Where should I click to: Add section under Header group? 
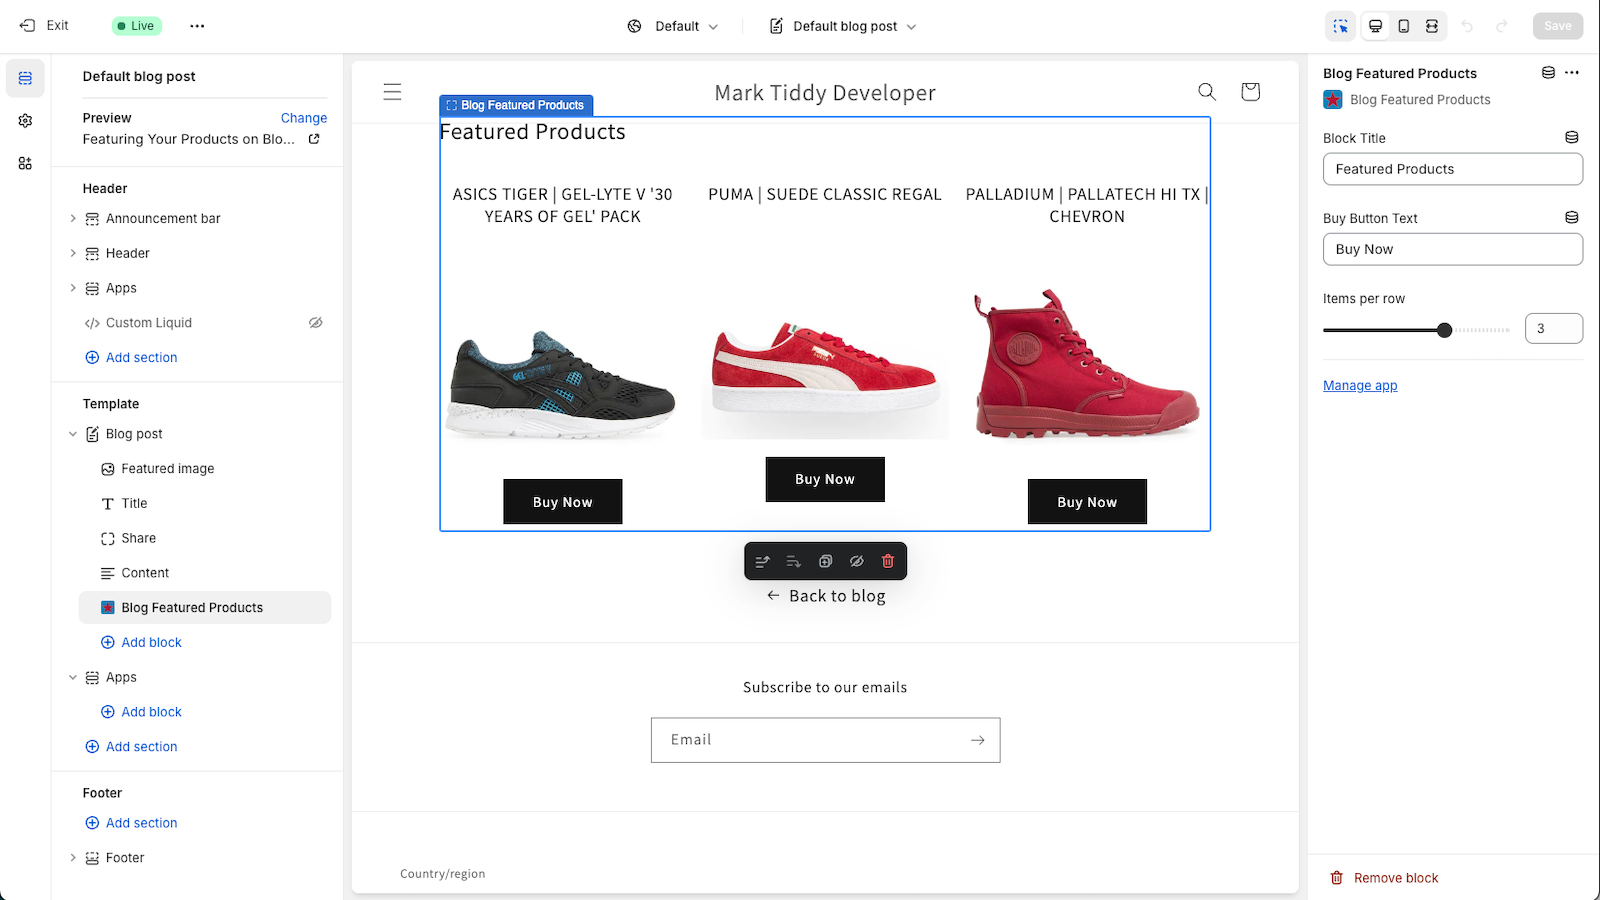click(131, 357)
